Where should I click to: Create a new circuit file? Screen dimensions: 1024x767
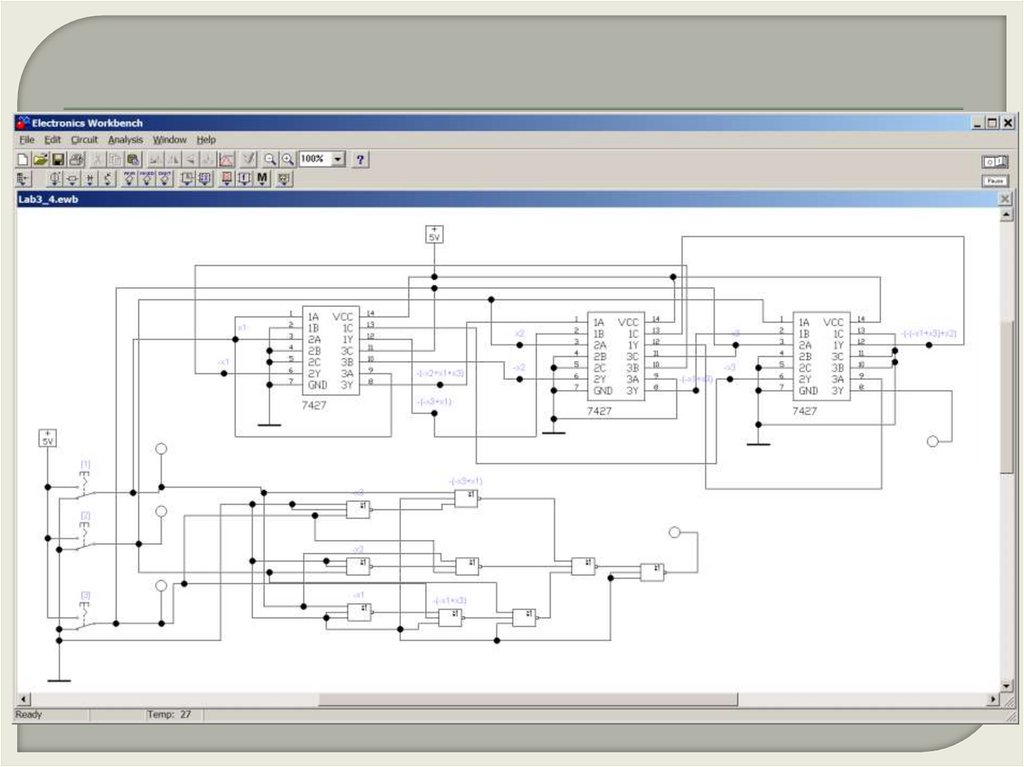coord(22,159)
